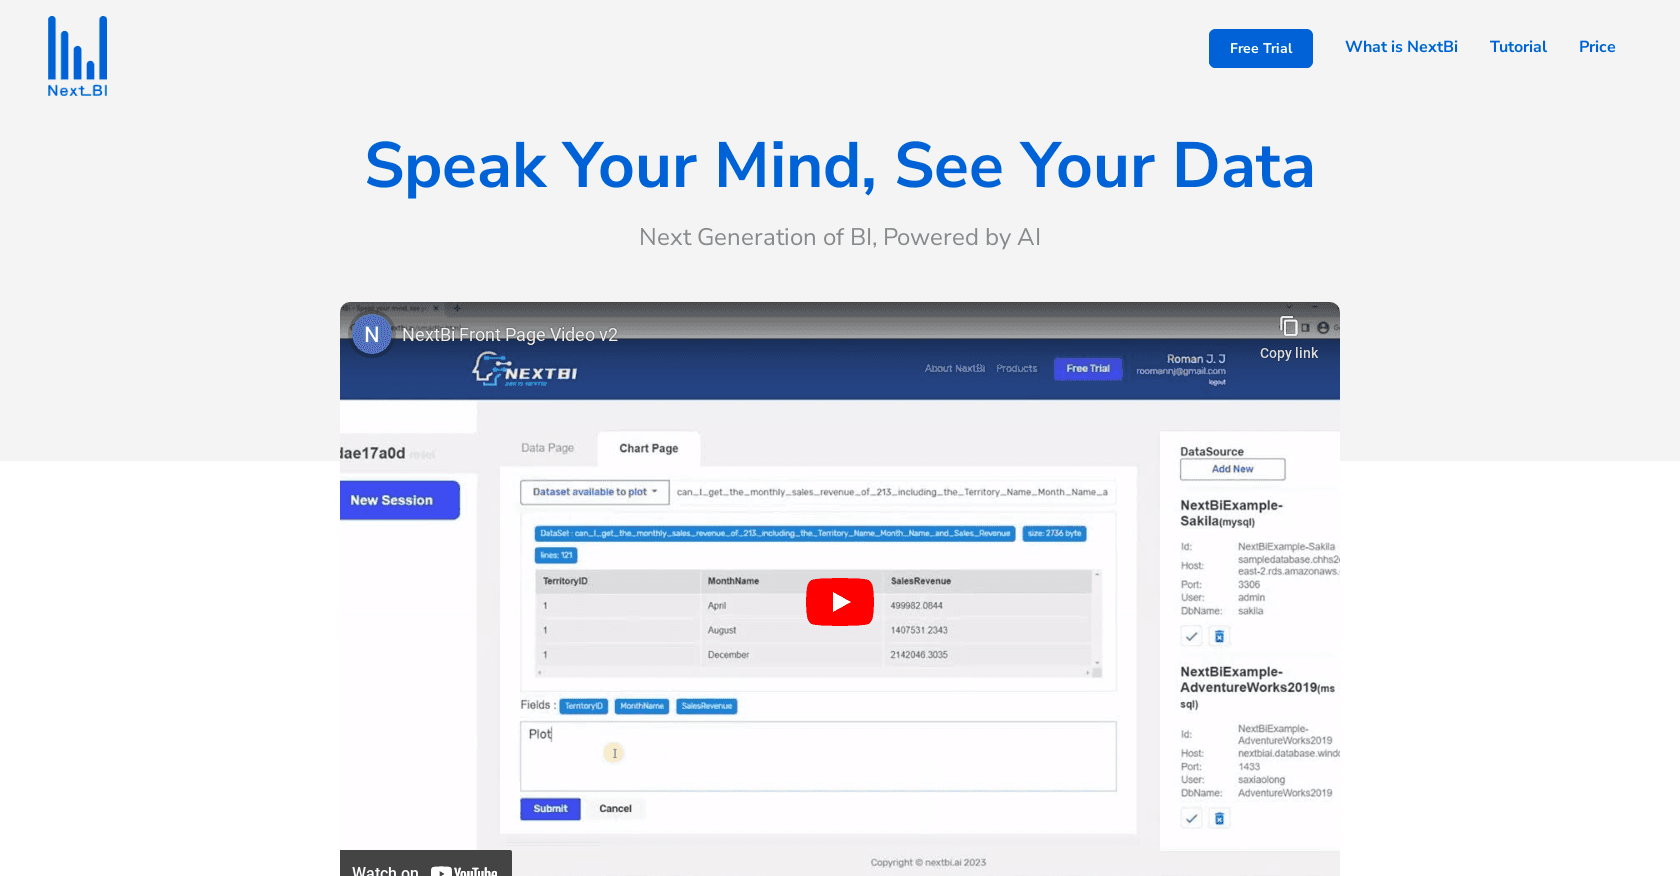
Task: Click the Plot text input field in the preview
Action: pyautogui.click(x=818, y=756)
